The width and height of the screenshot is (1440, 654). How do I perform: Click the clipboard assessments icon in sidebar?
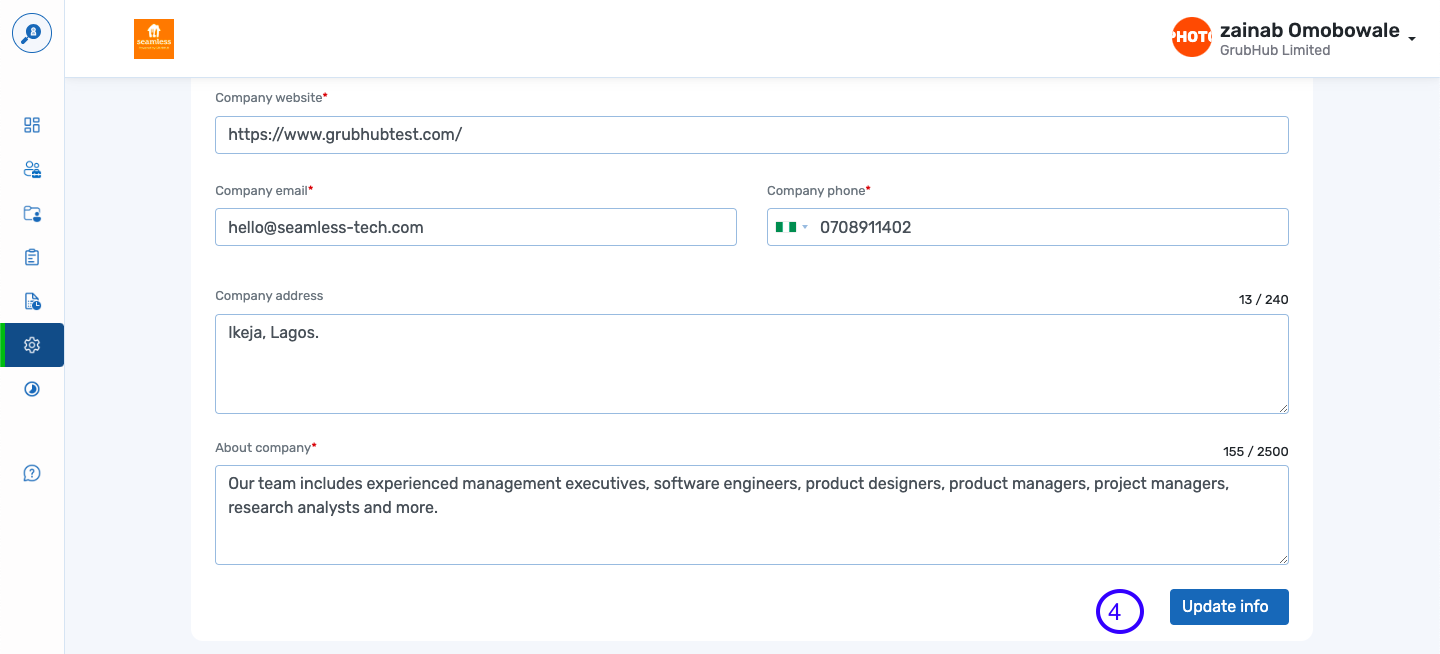click(31, 257)
